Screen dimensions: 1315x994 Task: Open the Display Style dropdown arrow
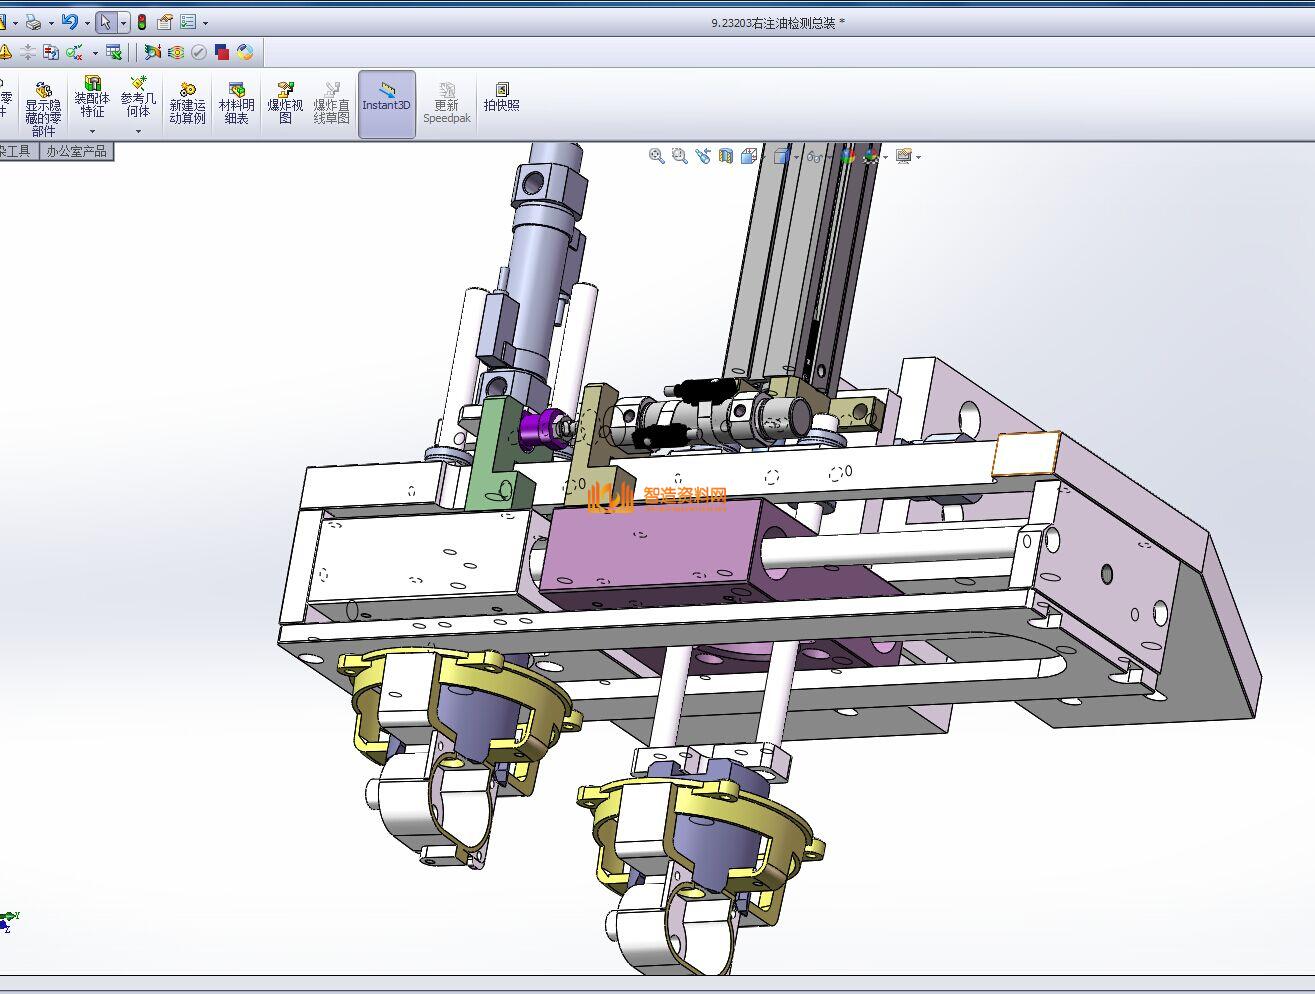pyautogui.click(x=796, y=157)
